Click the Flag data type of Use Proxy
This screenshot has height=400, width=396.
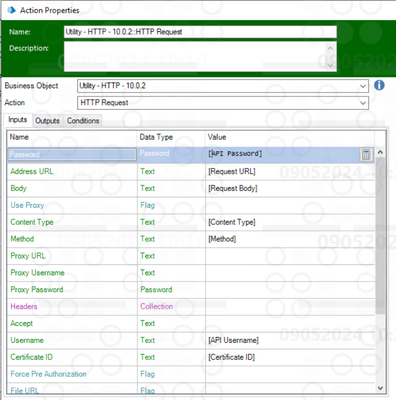click(x=148, y=205)
